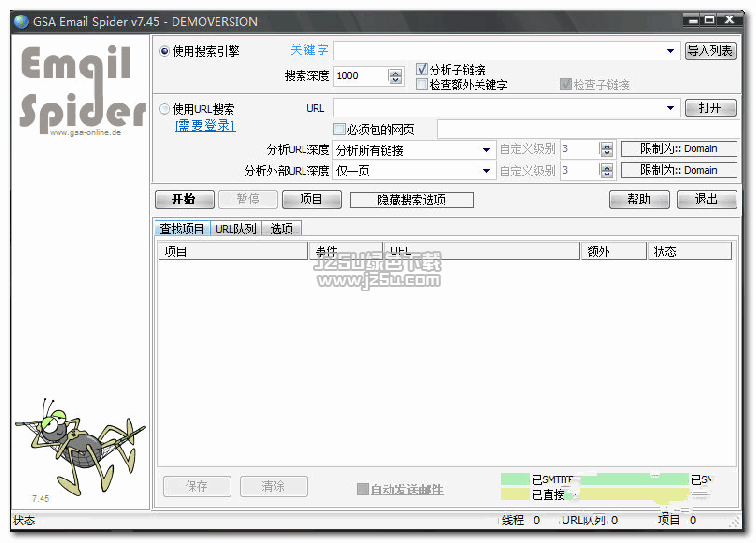This screenshot has height=543, width=756.
Task: Expand the 关键字 dropdown arrow
Action: tap(670, 51)
